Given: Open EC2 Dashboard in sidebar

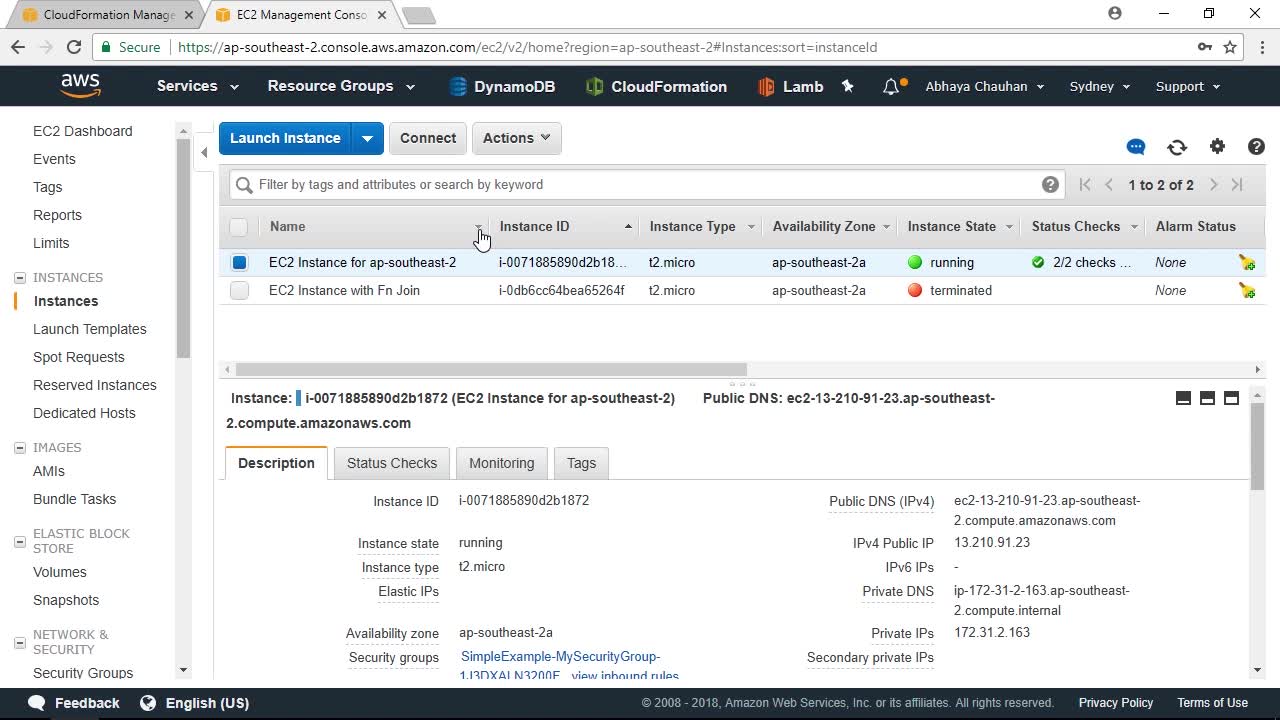Looking at the screenshot, I should coord(83,131).
